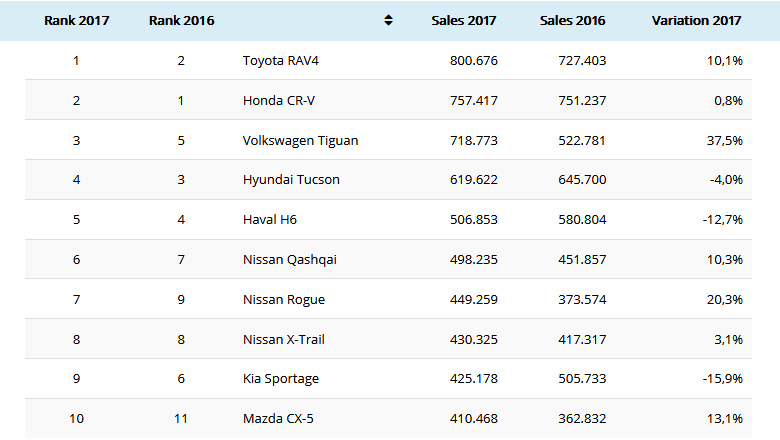Click the Sales 2017 column header
Screen dimensions: 780x440
click(464, 21)
